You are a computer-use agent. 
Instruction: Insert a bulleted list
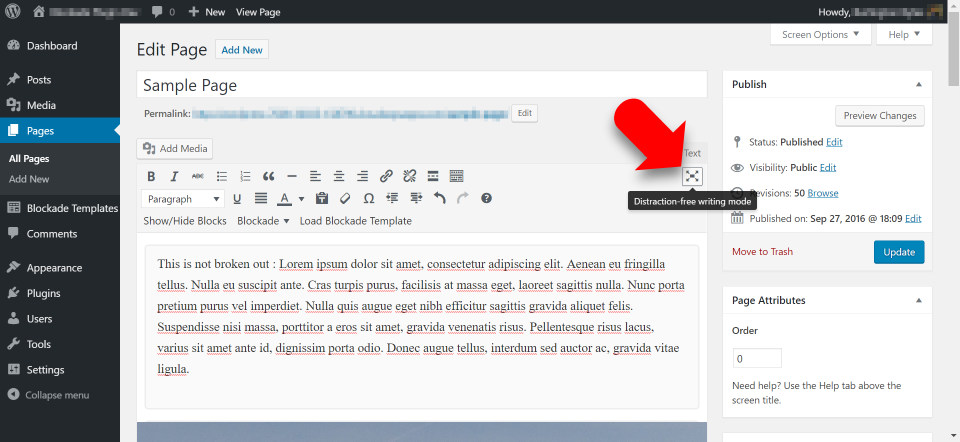222,176
